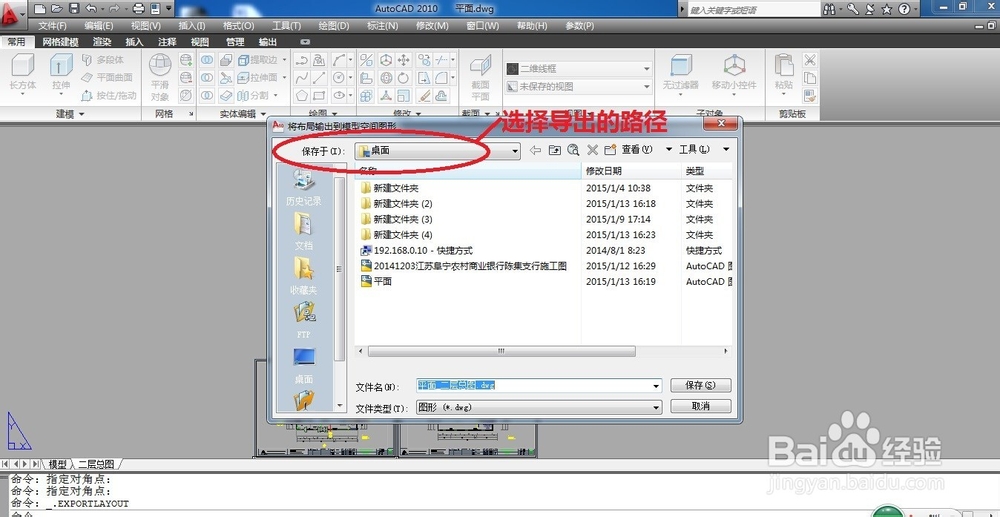1000x517 pixels.
Task: Select the 平面曲面 planar surface tool
Action: coord(107,77)
